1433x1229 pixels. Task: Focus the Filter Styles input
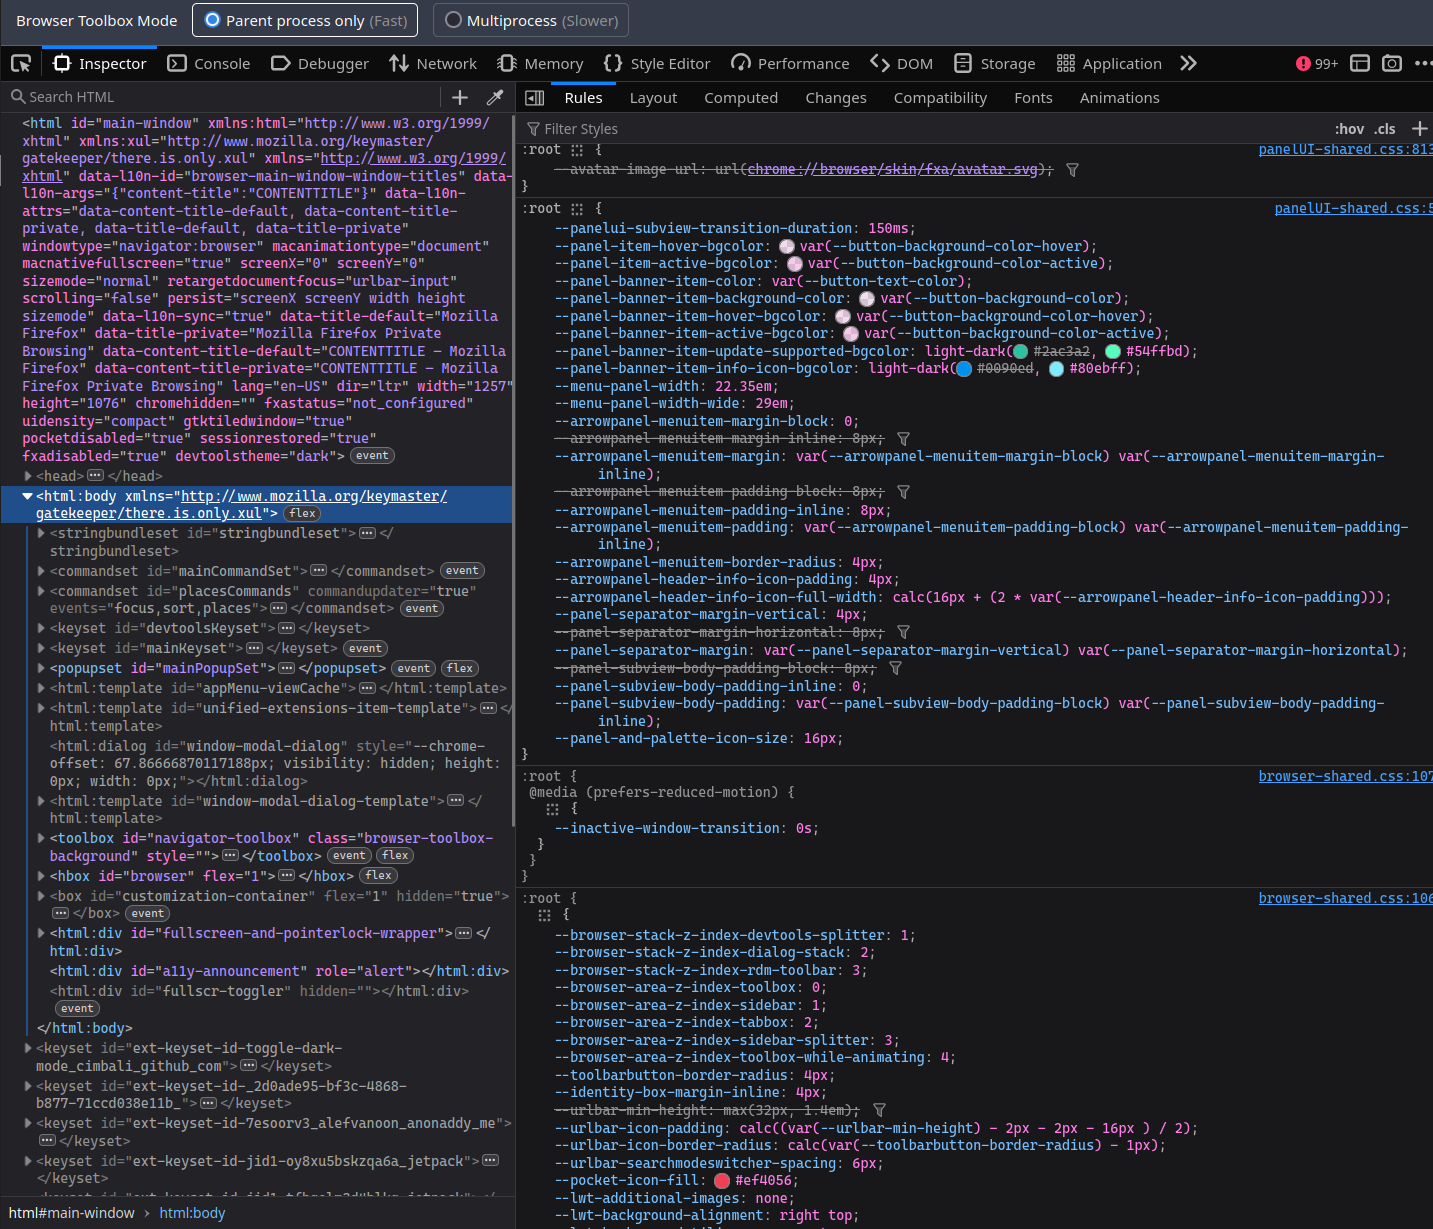920,128
